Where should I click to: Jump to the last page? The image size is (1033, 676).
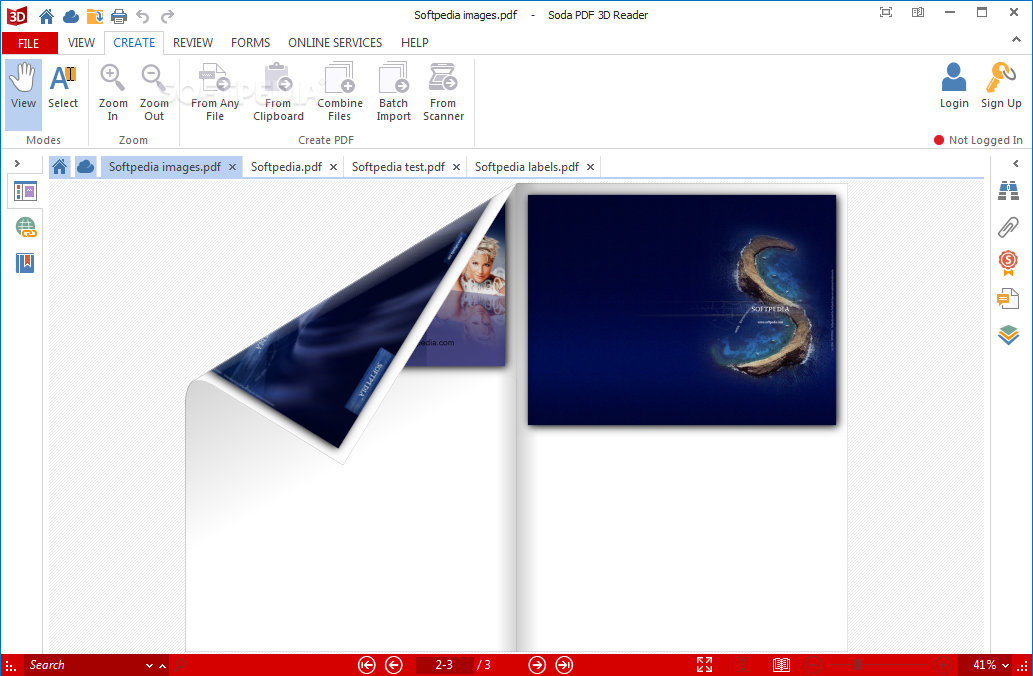click(565, 665)
